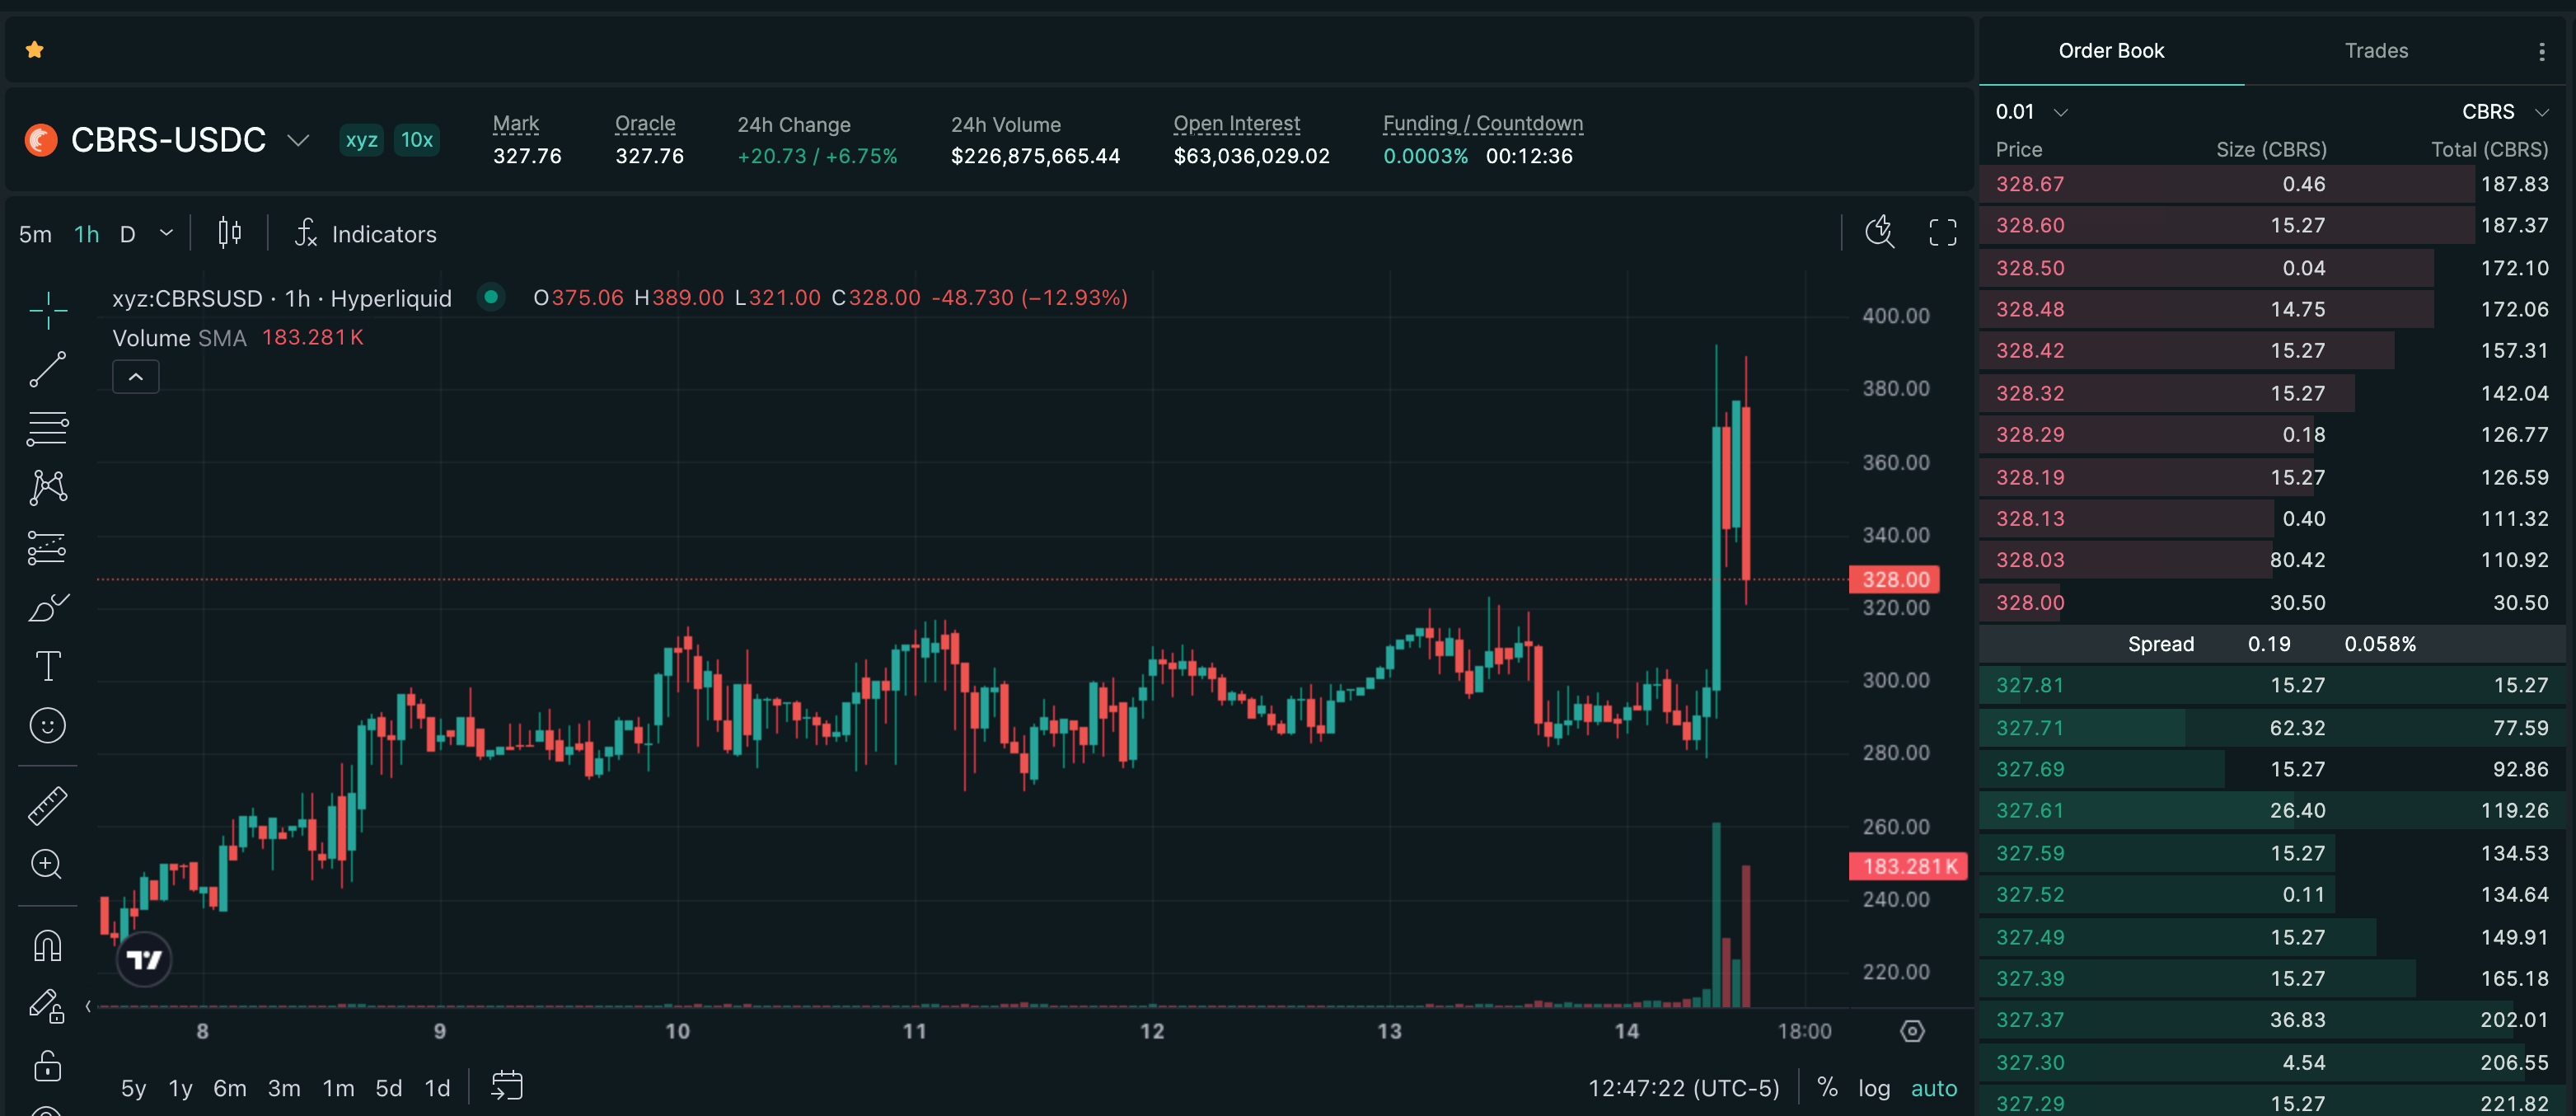Viewport: 2576px width, 1116px height.
Task: Expand the CBRS-USDC pair selector
Action: click(297, 140)
